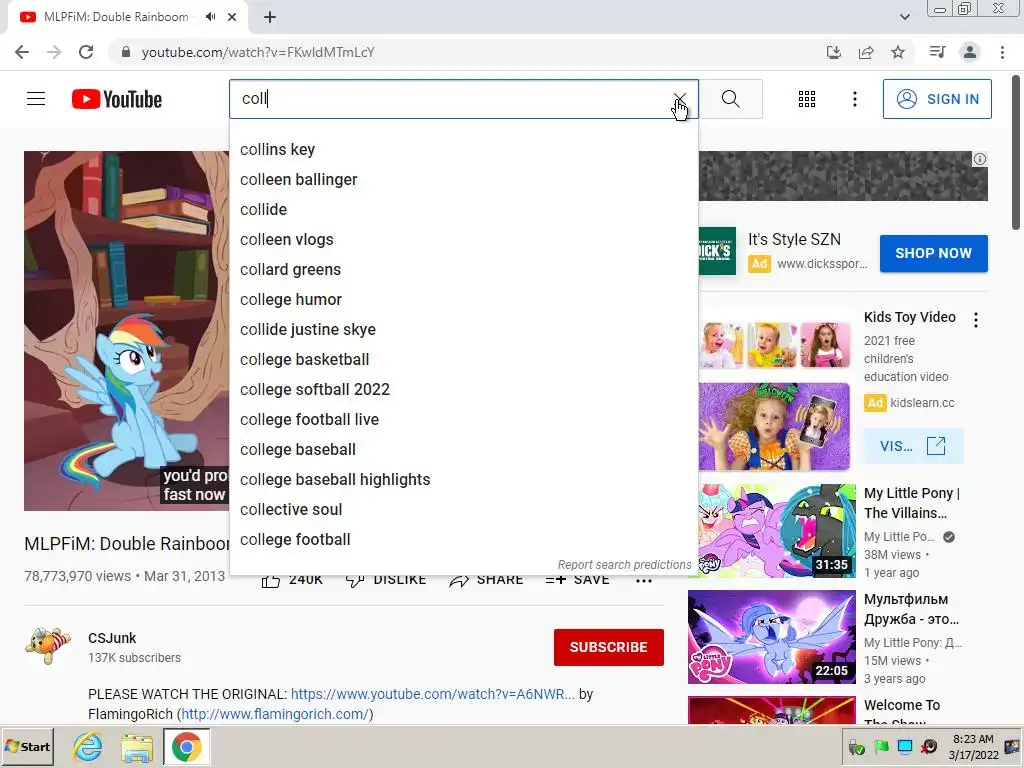Open the media controls icon in Chrome toolbar
Viewport: 1024px width, 768px height.
[937, 52]
